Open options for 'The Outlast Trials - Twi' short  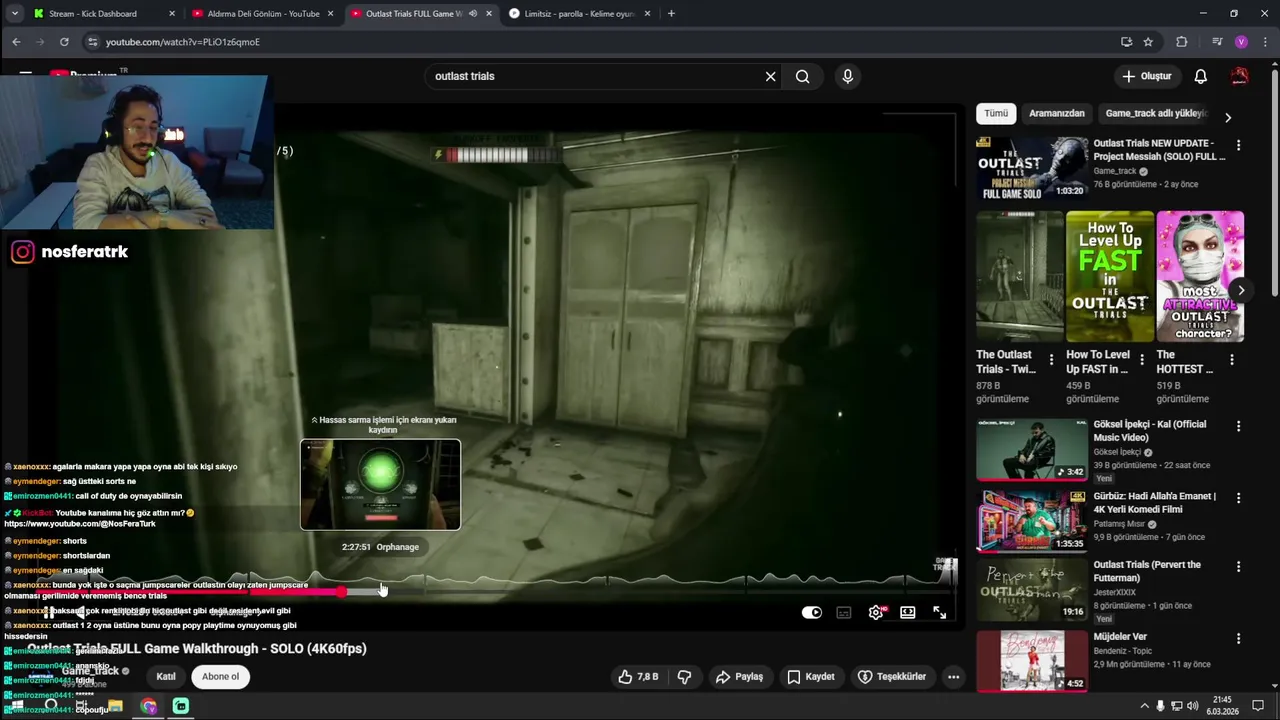click(1051, 360)
